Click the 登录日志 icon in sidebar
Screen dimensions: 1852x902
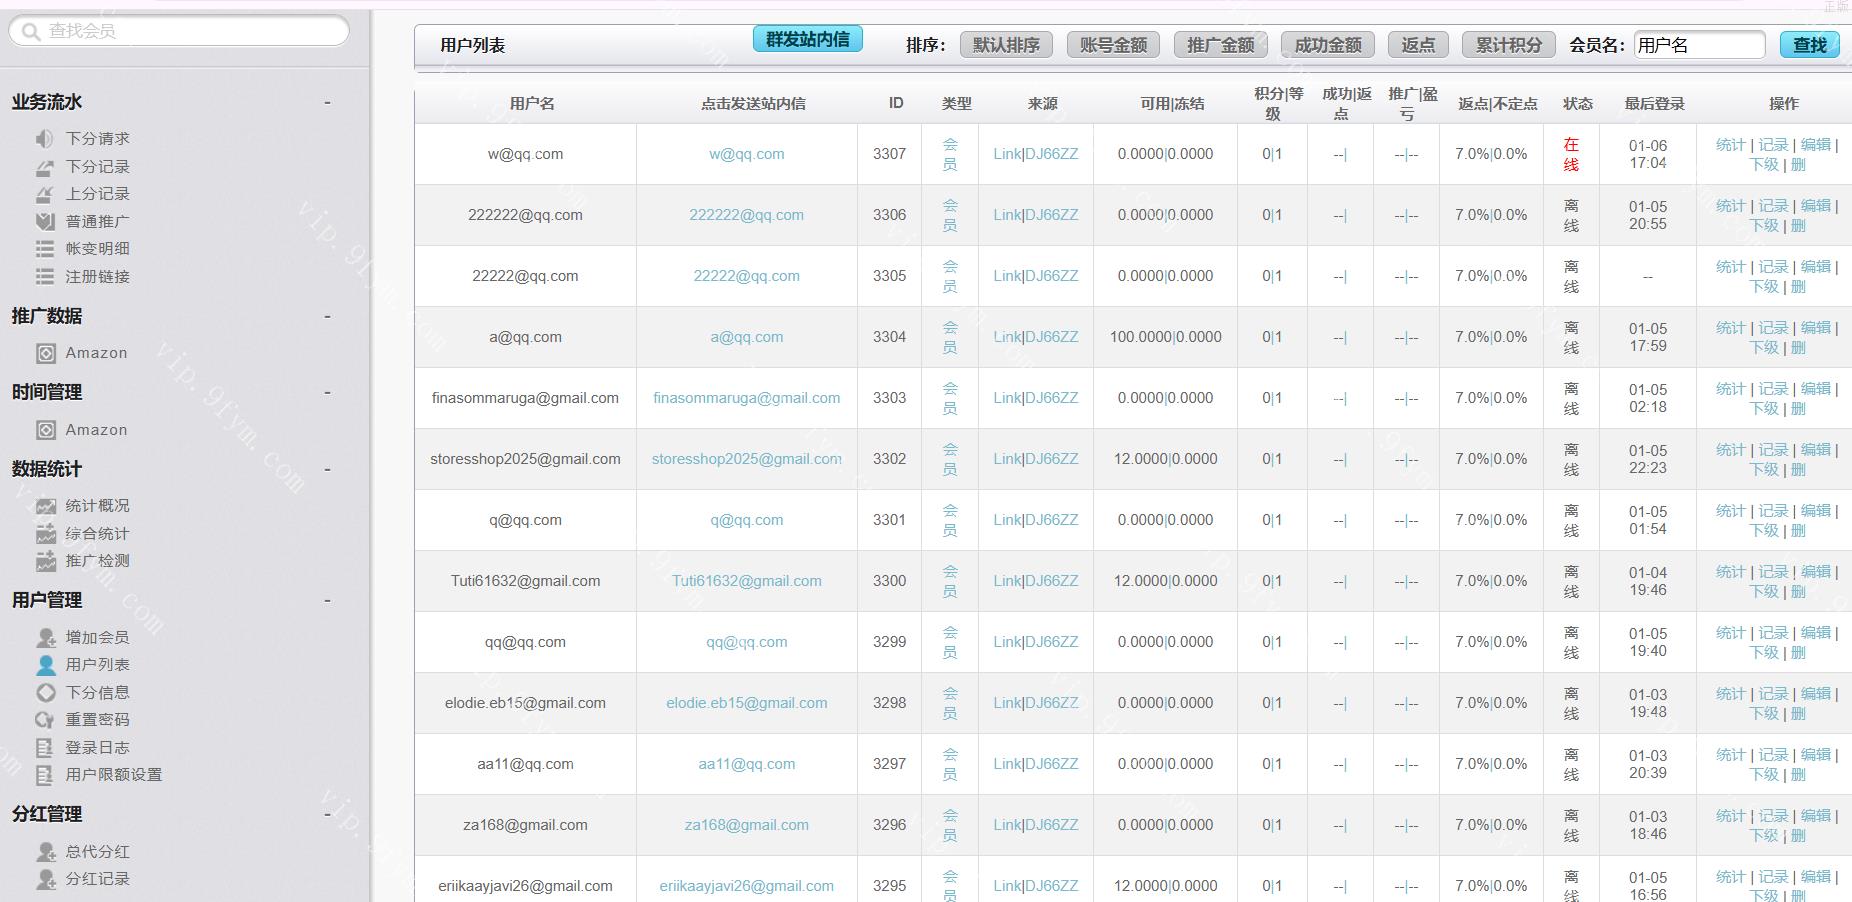(45, 748)
